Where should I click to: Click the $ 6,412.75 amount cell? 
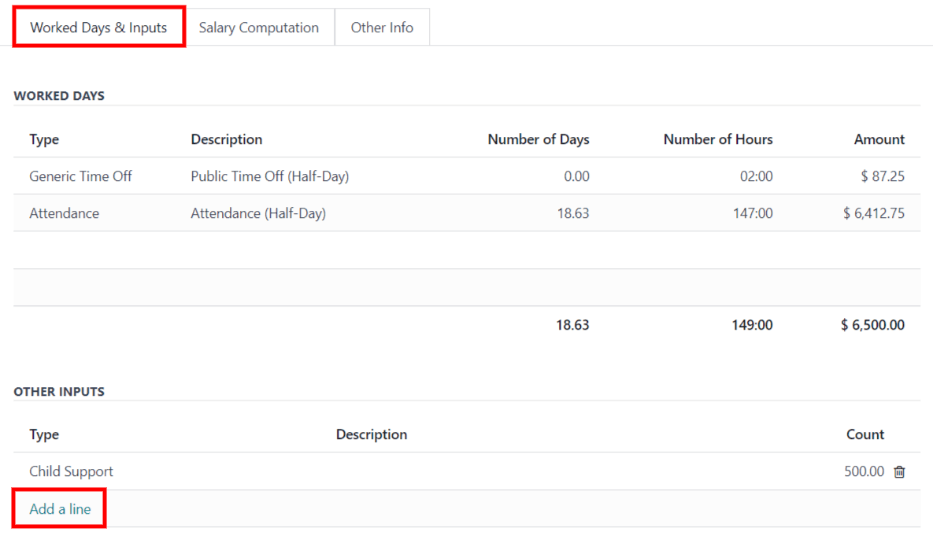(x=872, y=213)
